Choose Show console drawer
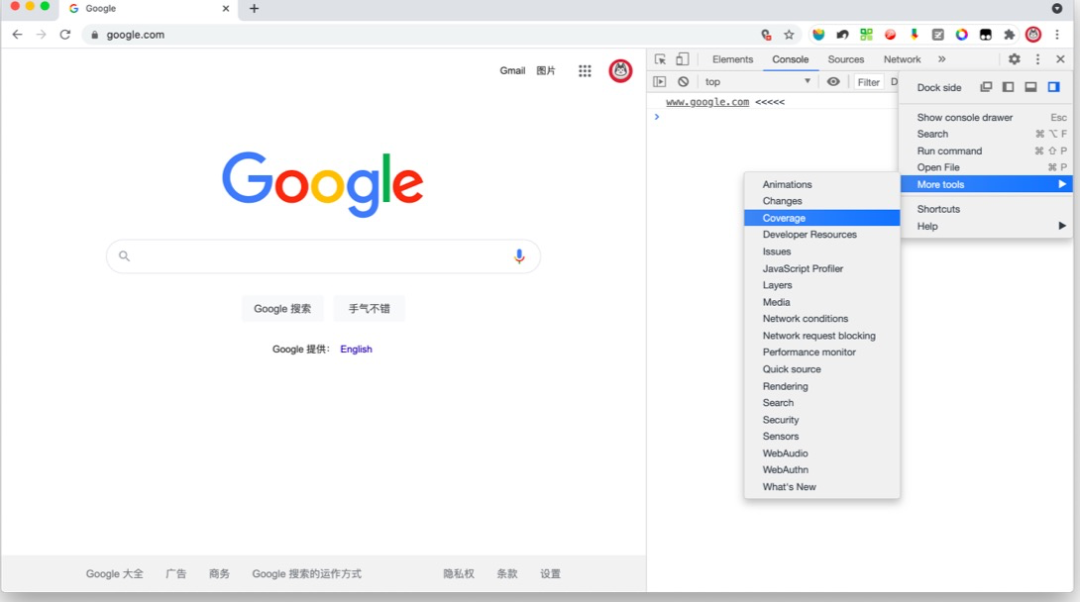The height and width of the screenshot is (602, 1080). (x=986, y=117)
